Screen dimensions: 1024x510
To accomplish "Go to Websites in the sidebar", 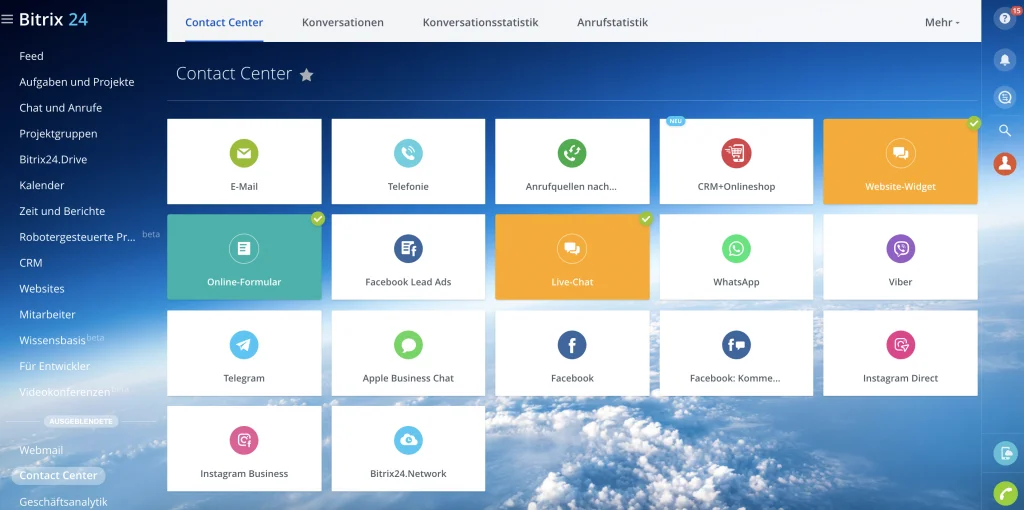I will coord(42,289).
